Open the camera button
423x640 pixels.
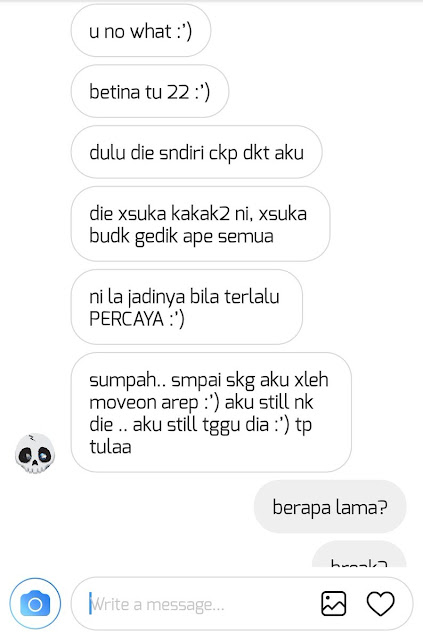(x=35, y=603)
